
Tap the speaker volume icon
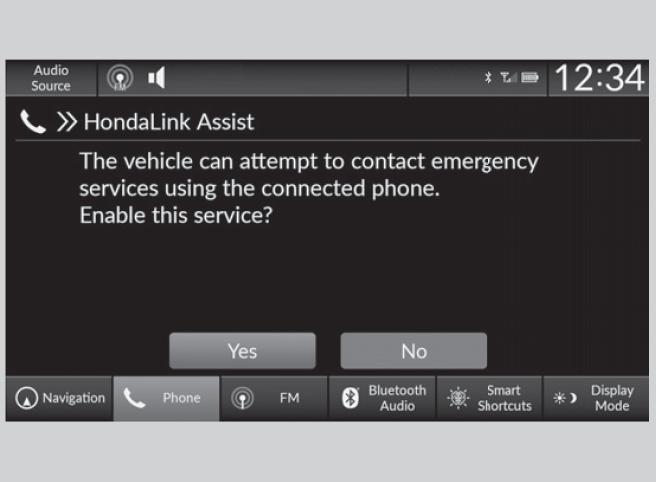click(x=157, y=78)
